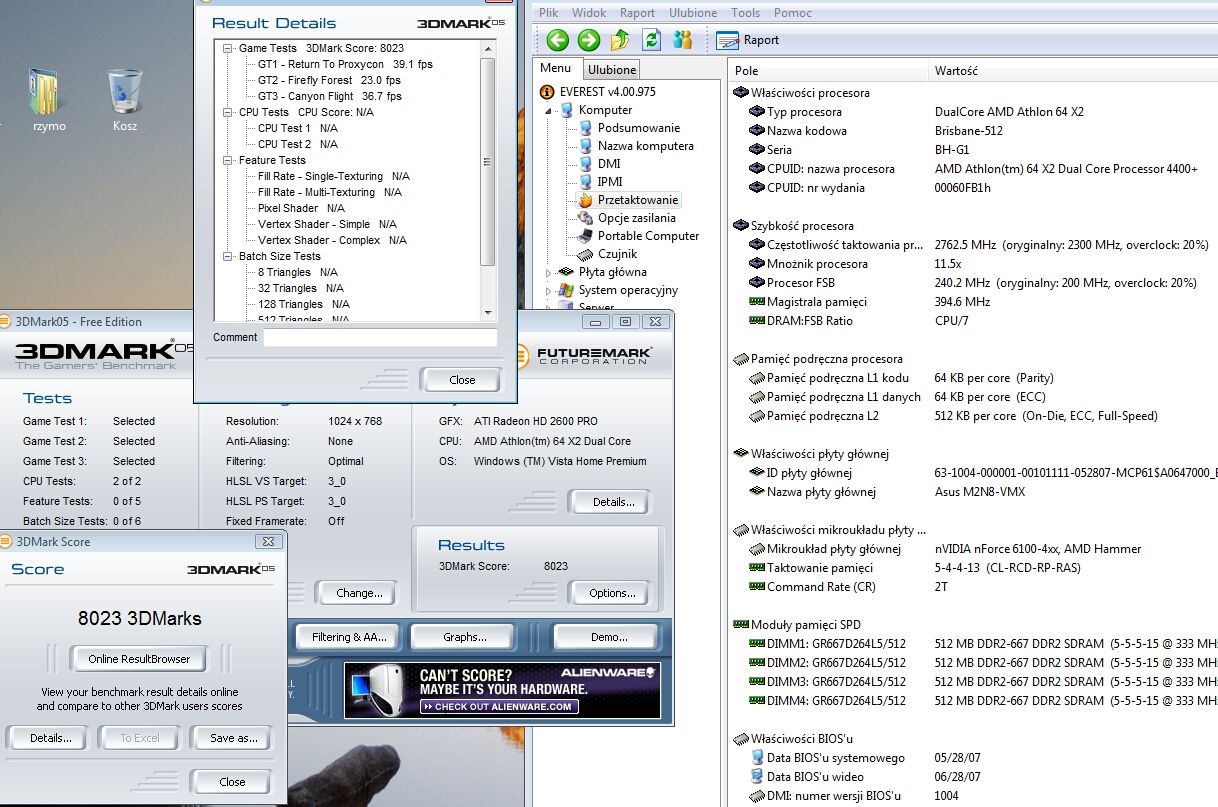Open the Kosz recycle bin on desktop
Screen dimensions: 1218x807
click(125, 99)
